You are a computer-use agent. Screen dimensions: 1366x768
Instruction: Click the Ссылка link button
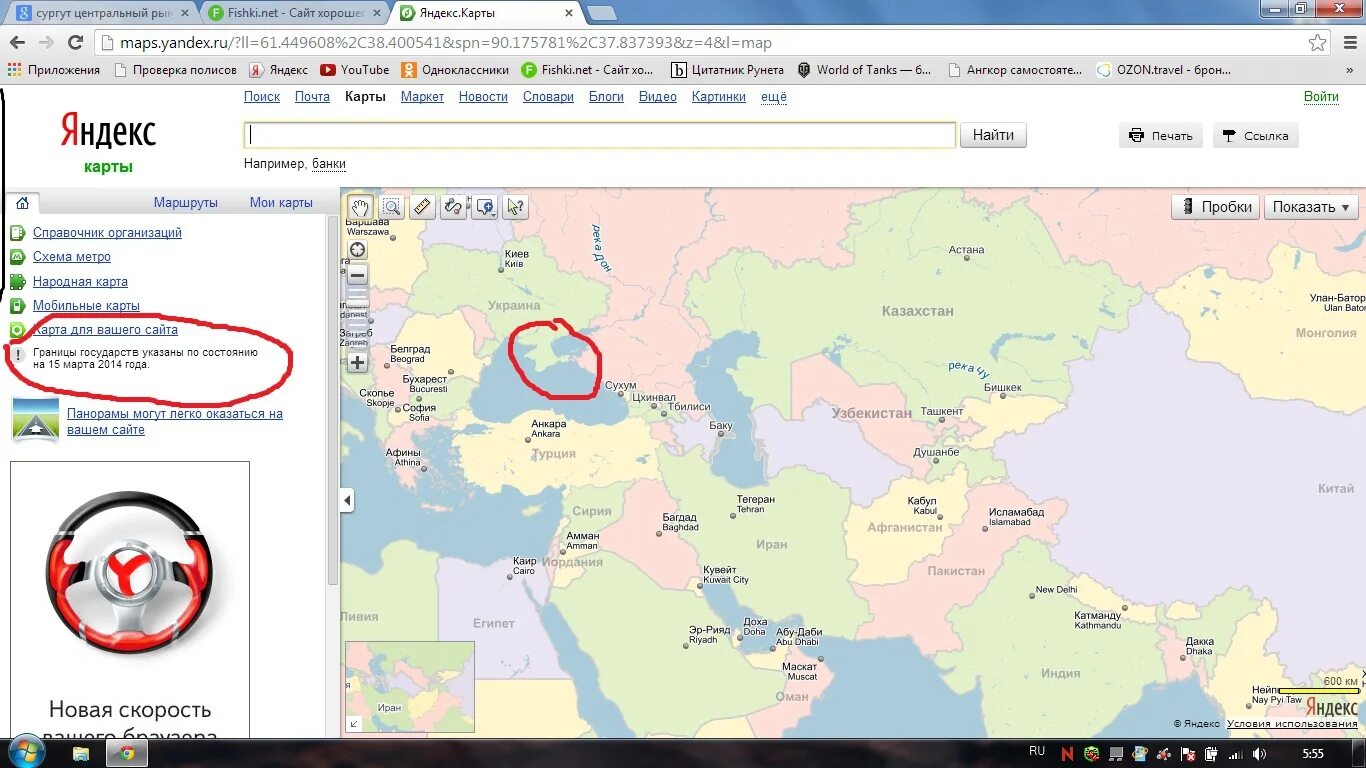(x=1256, y=136)
